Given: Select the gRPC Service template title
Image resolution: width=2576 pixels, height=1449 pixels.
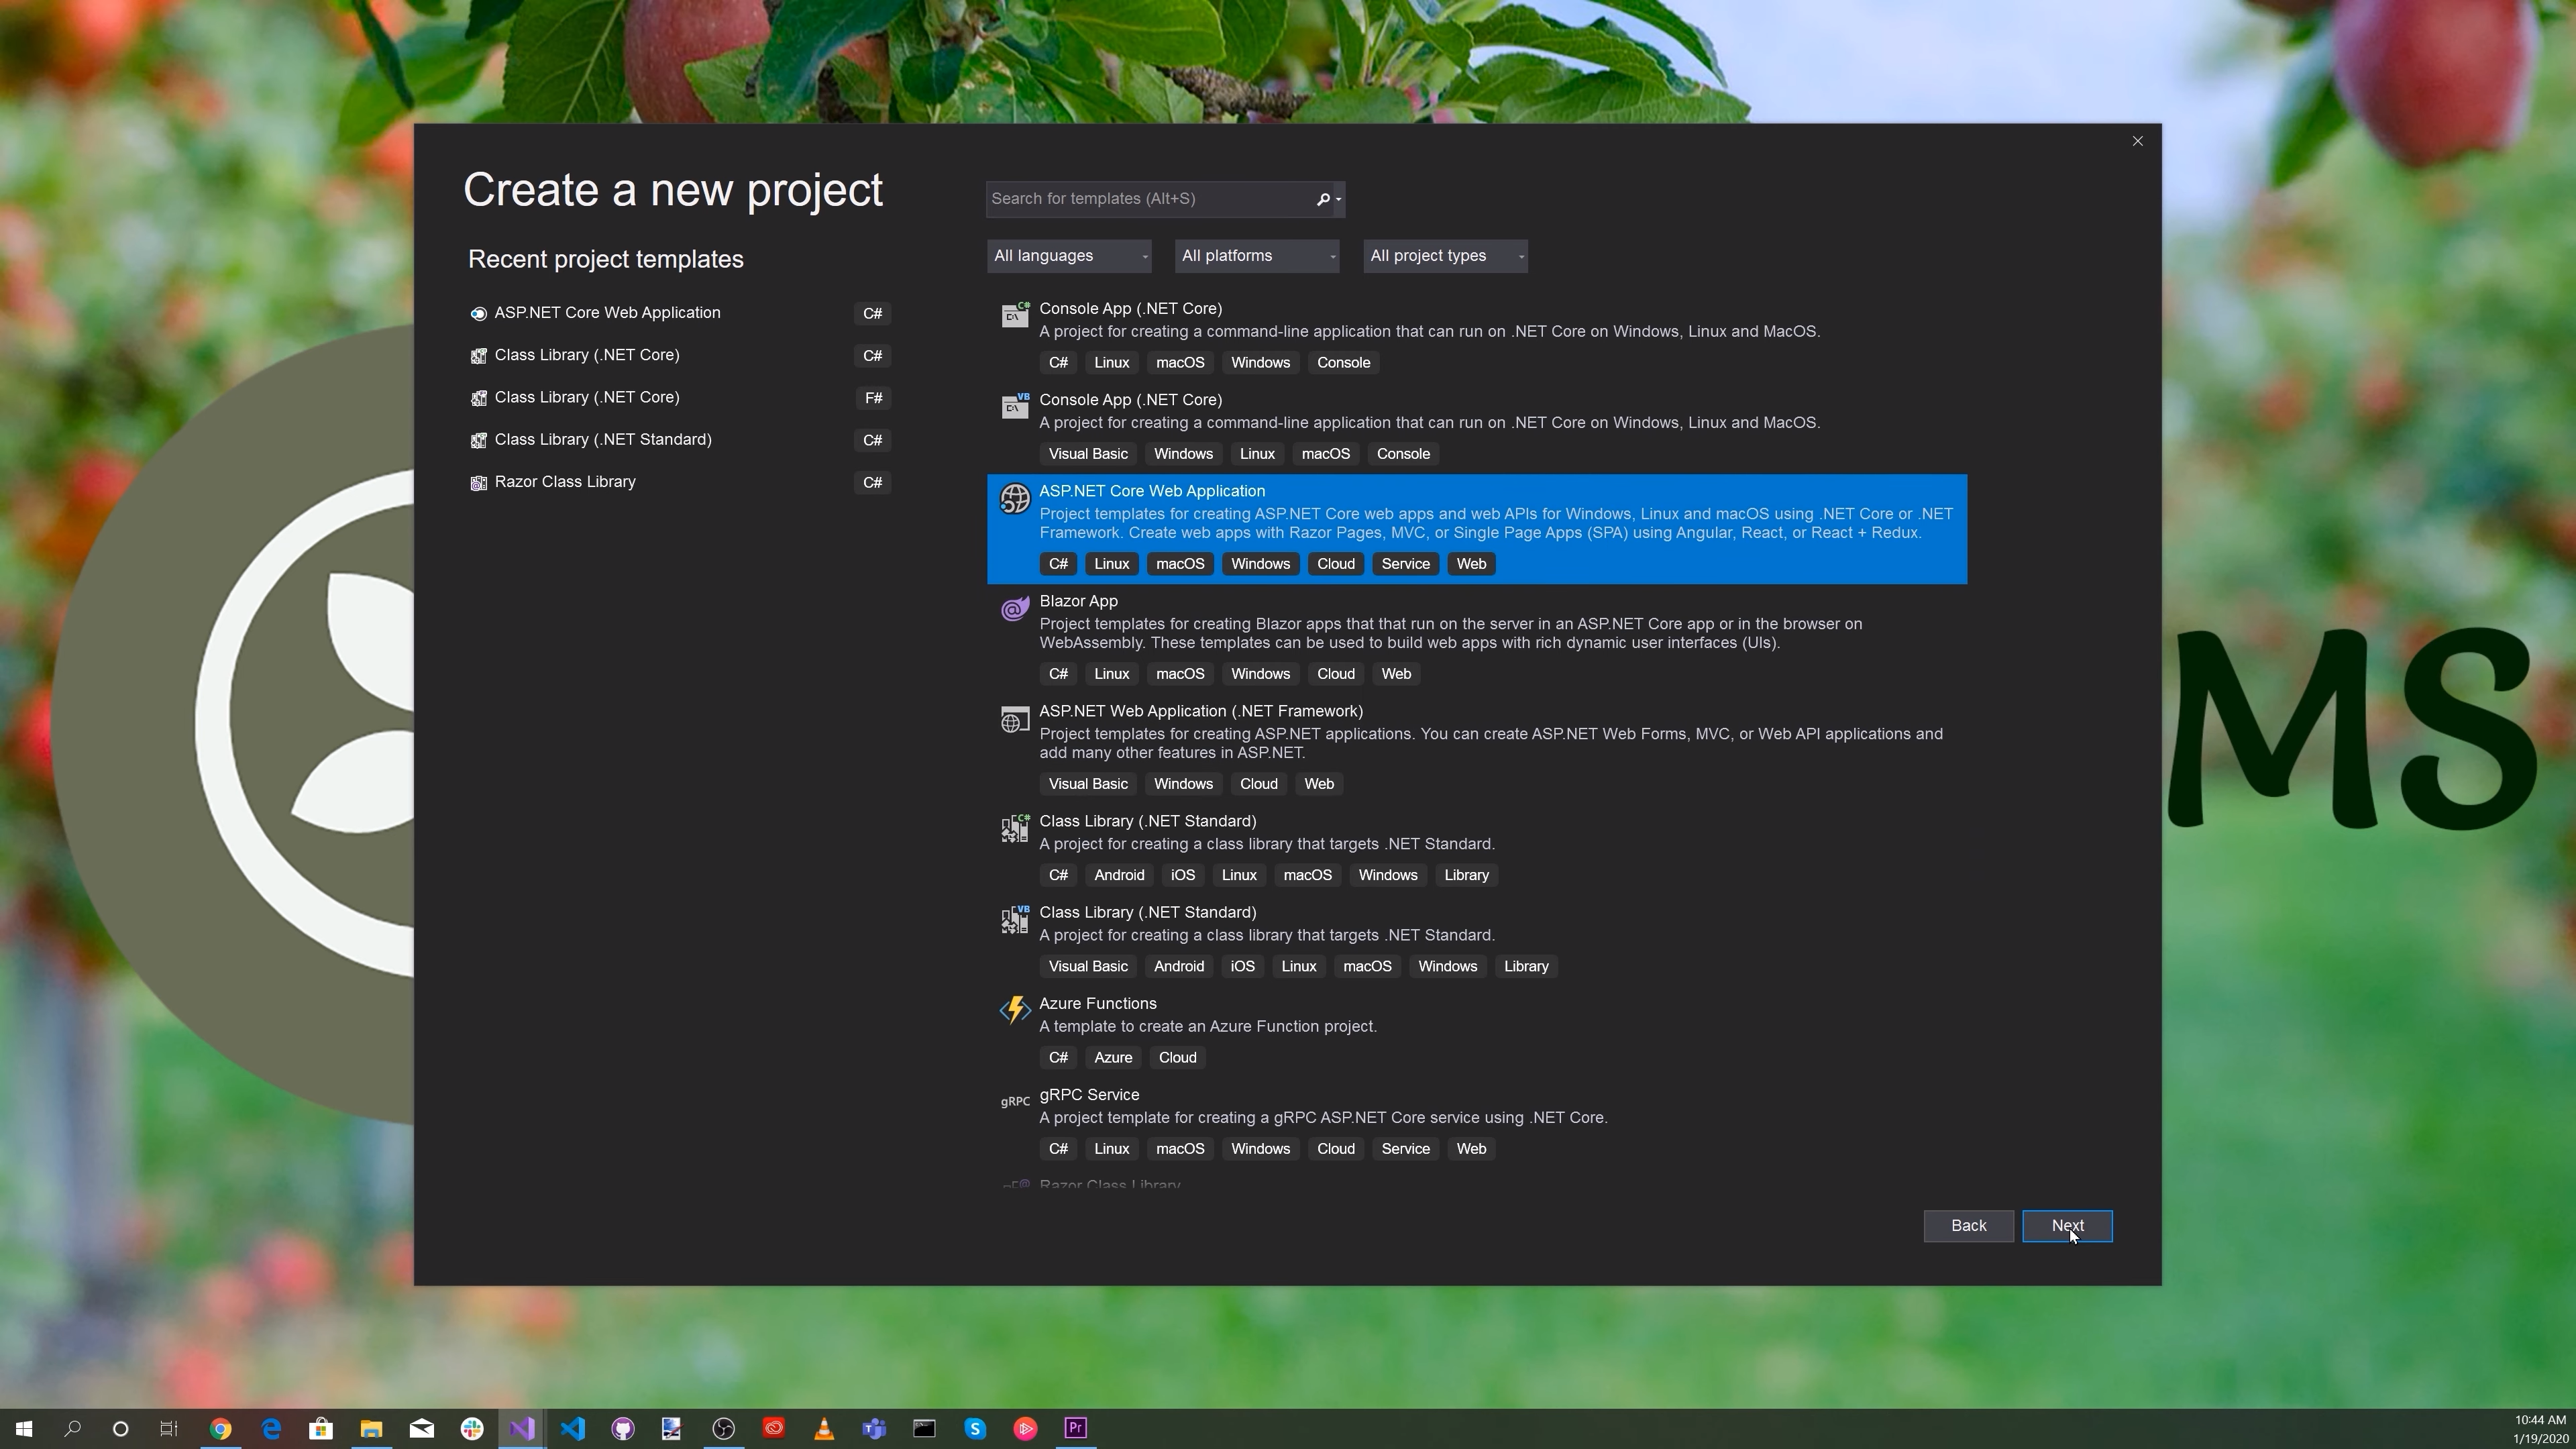Looking at the screenshot, I should coord(1089,1095).
